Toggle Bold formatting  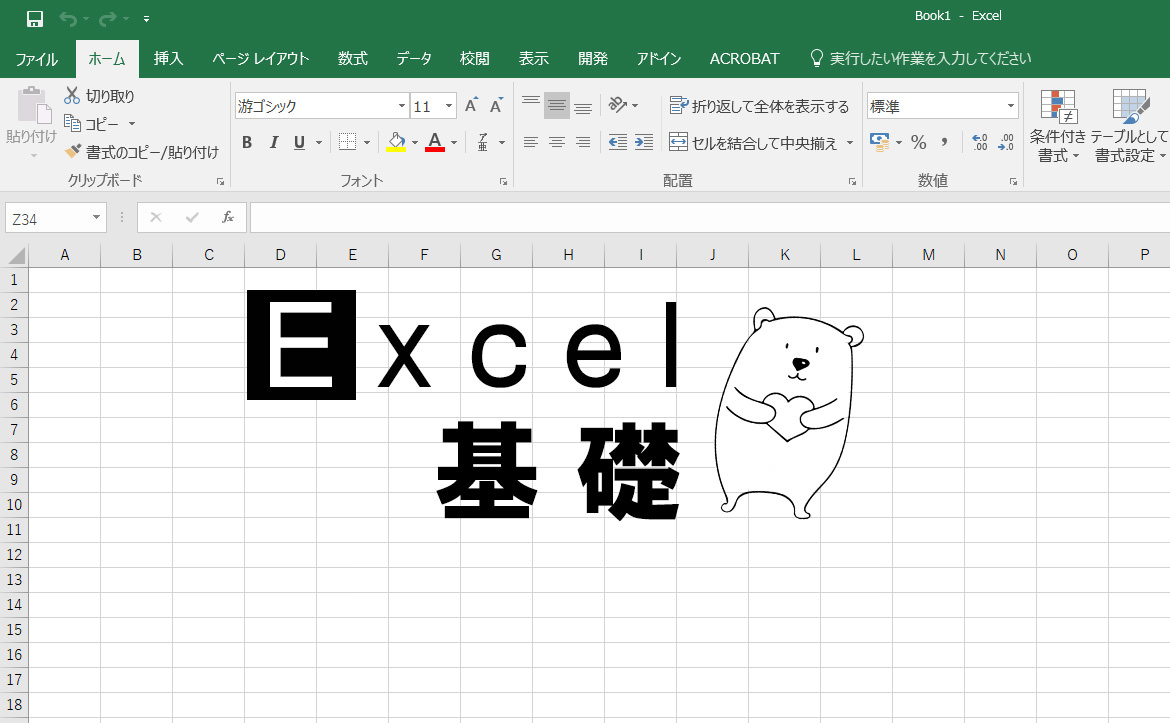tap(247, 143)
